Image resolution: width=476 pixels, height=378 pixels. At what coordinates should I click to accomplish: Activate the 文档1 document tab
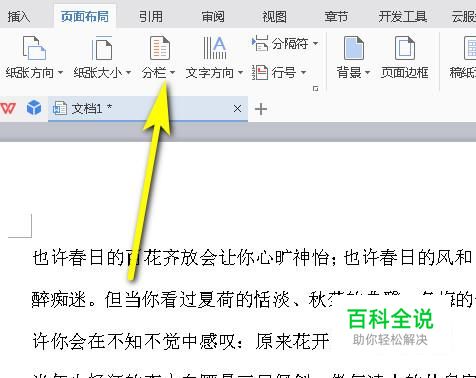click(x=148, y=109)
